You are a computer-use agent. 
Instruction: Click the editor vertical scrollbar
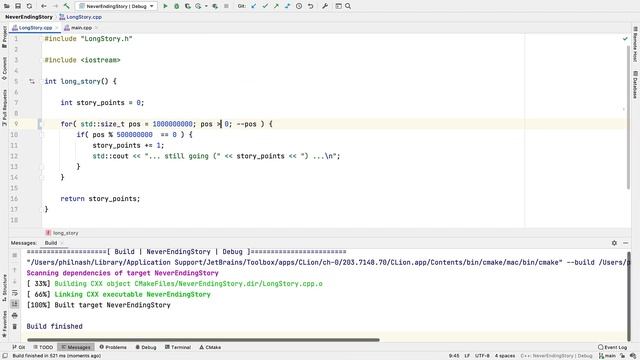(x=628, y=117)
